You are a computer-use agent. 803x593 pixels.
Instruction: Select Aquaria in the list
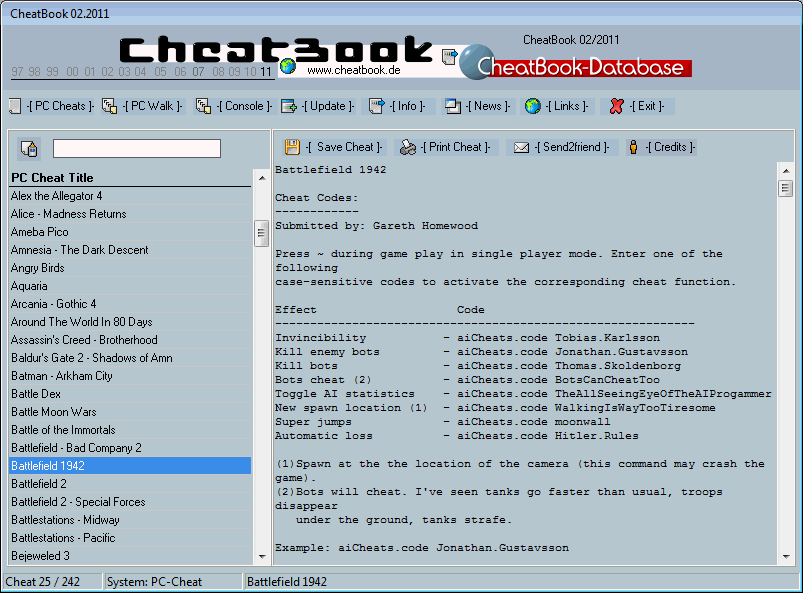tap(131, 286)
